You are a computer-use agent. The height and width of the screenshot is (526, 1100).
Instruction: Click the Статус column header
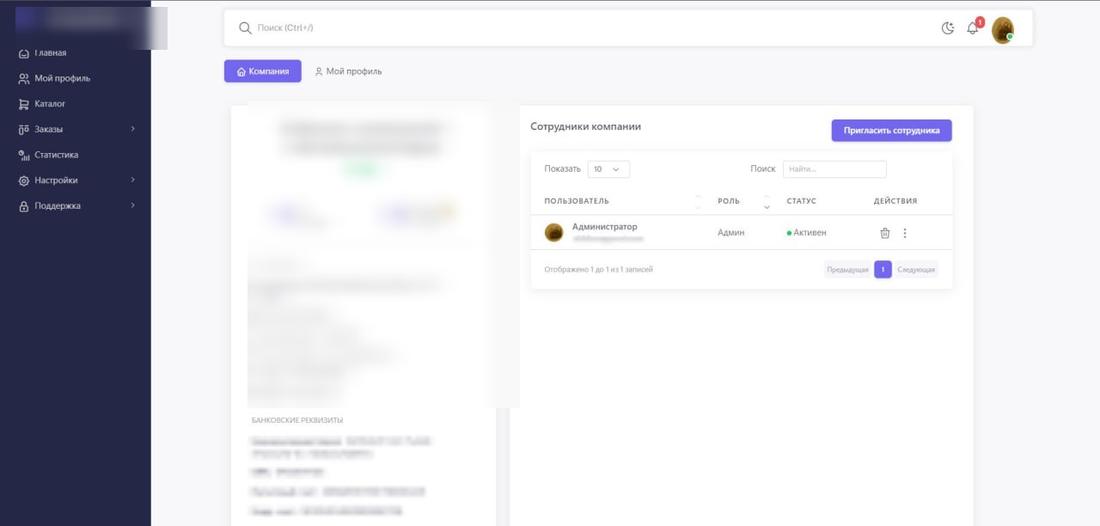(801, 201)
